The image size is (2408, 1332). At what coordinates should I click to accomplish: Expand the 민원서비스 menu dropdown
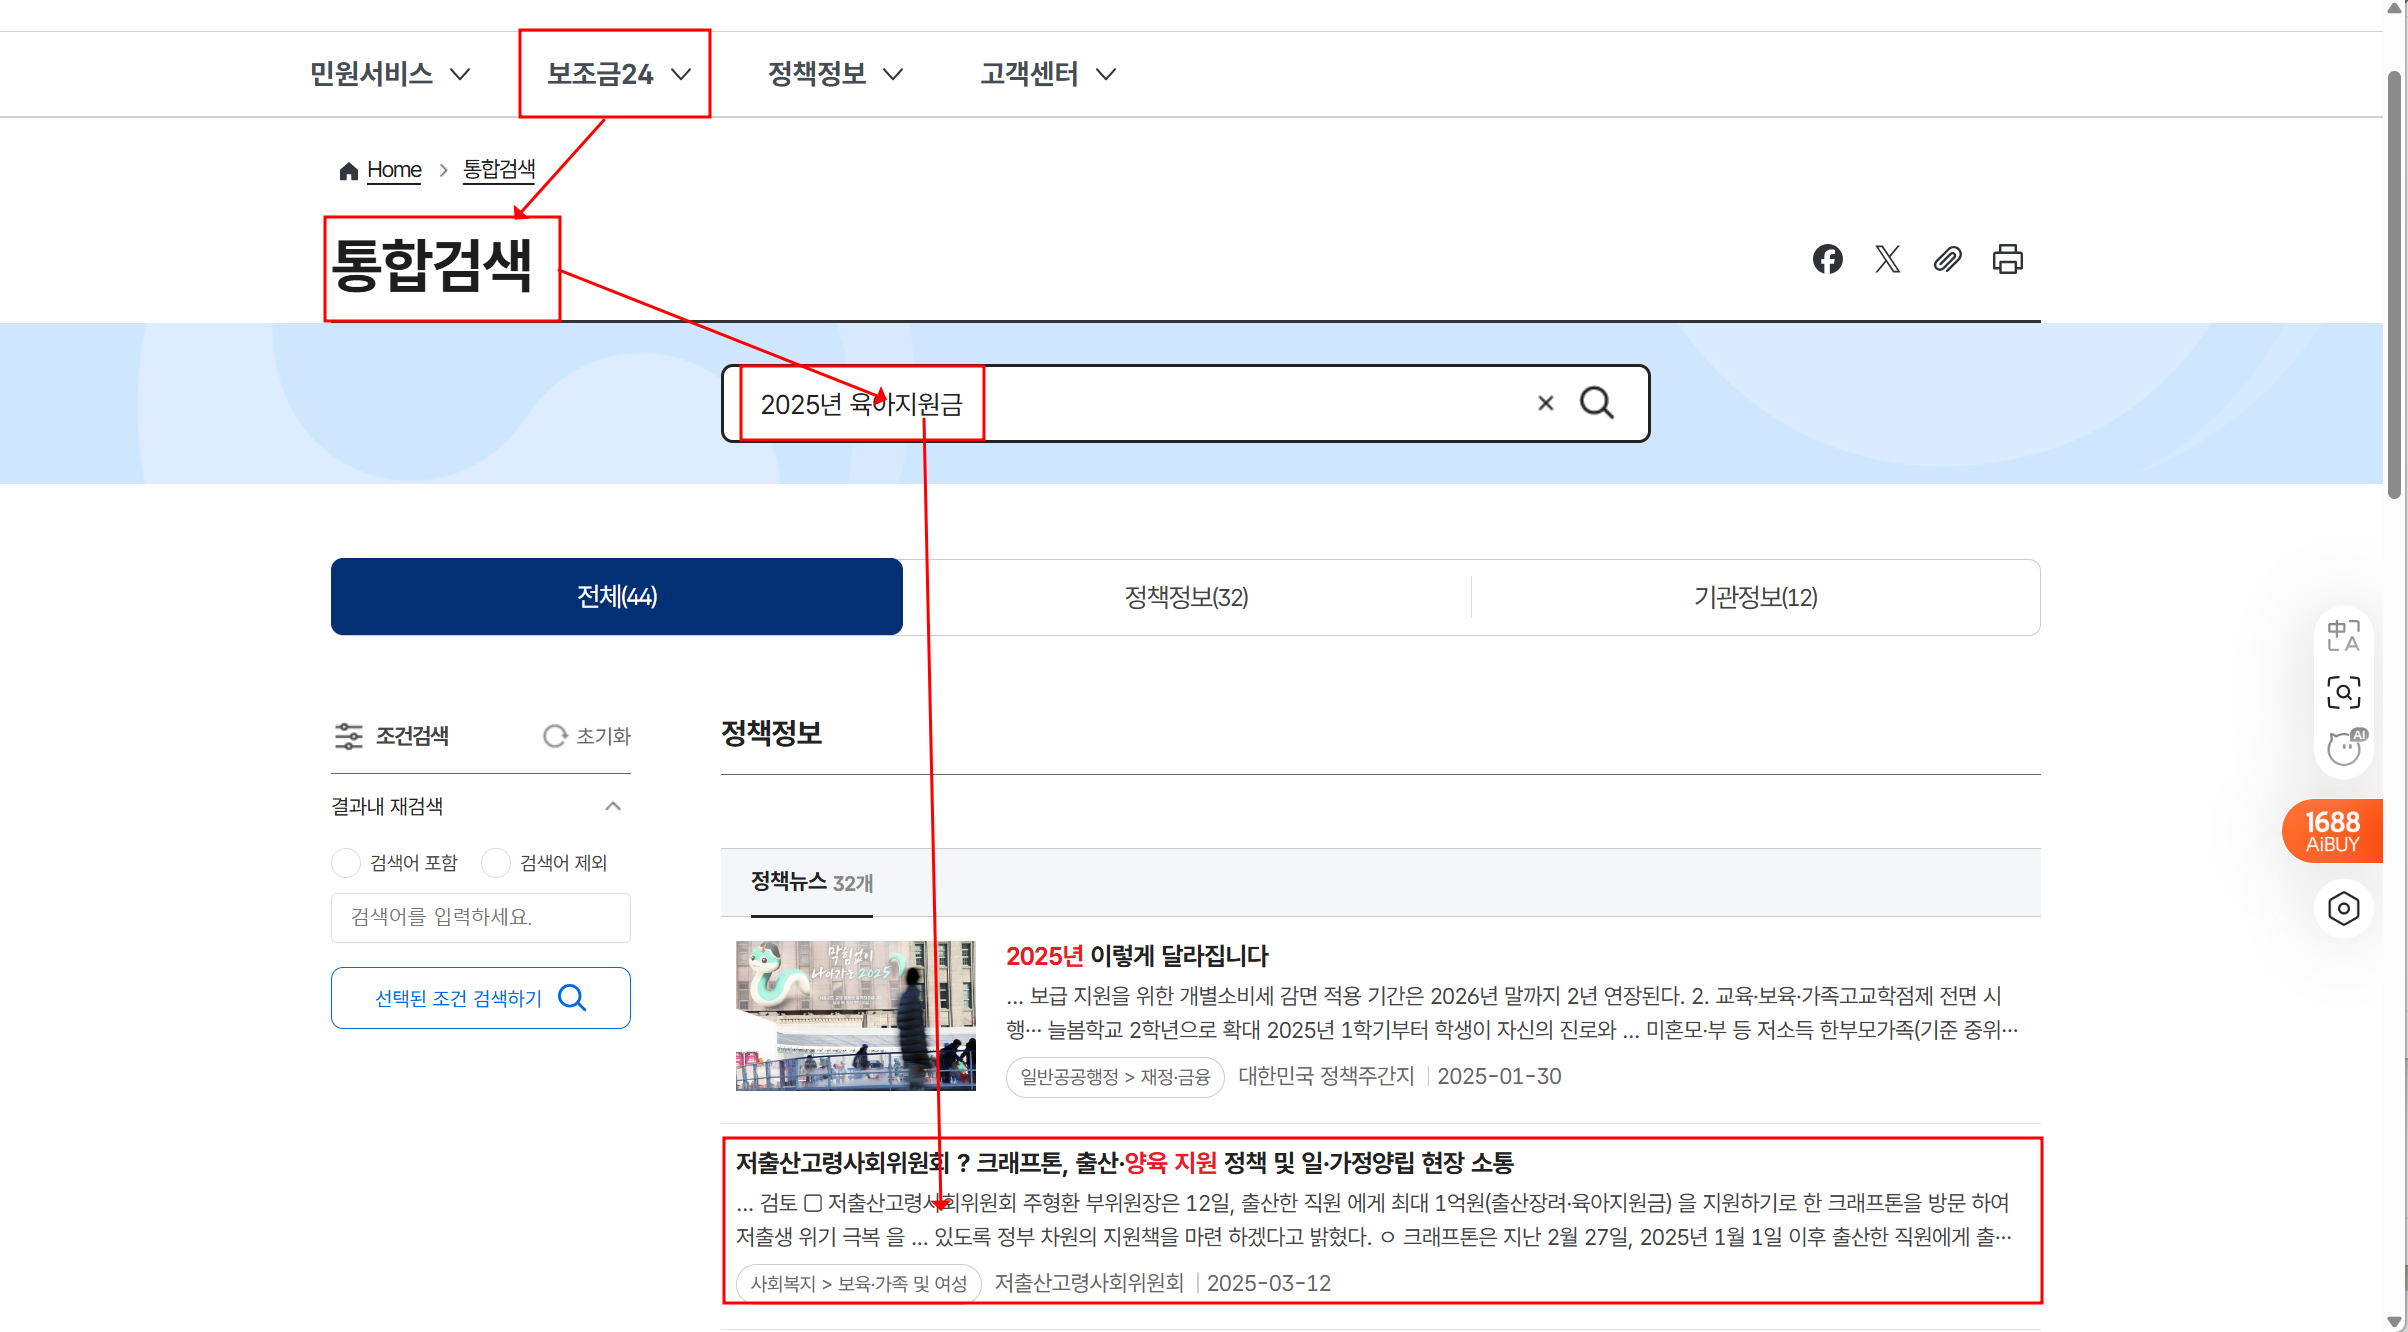[x=390, y=74]
